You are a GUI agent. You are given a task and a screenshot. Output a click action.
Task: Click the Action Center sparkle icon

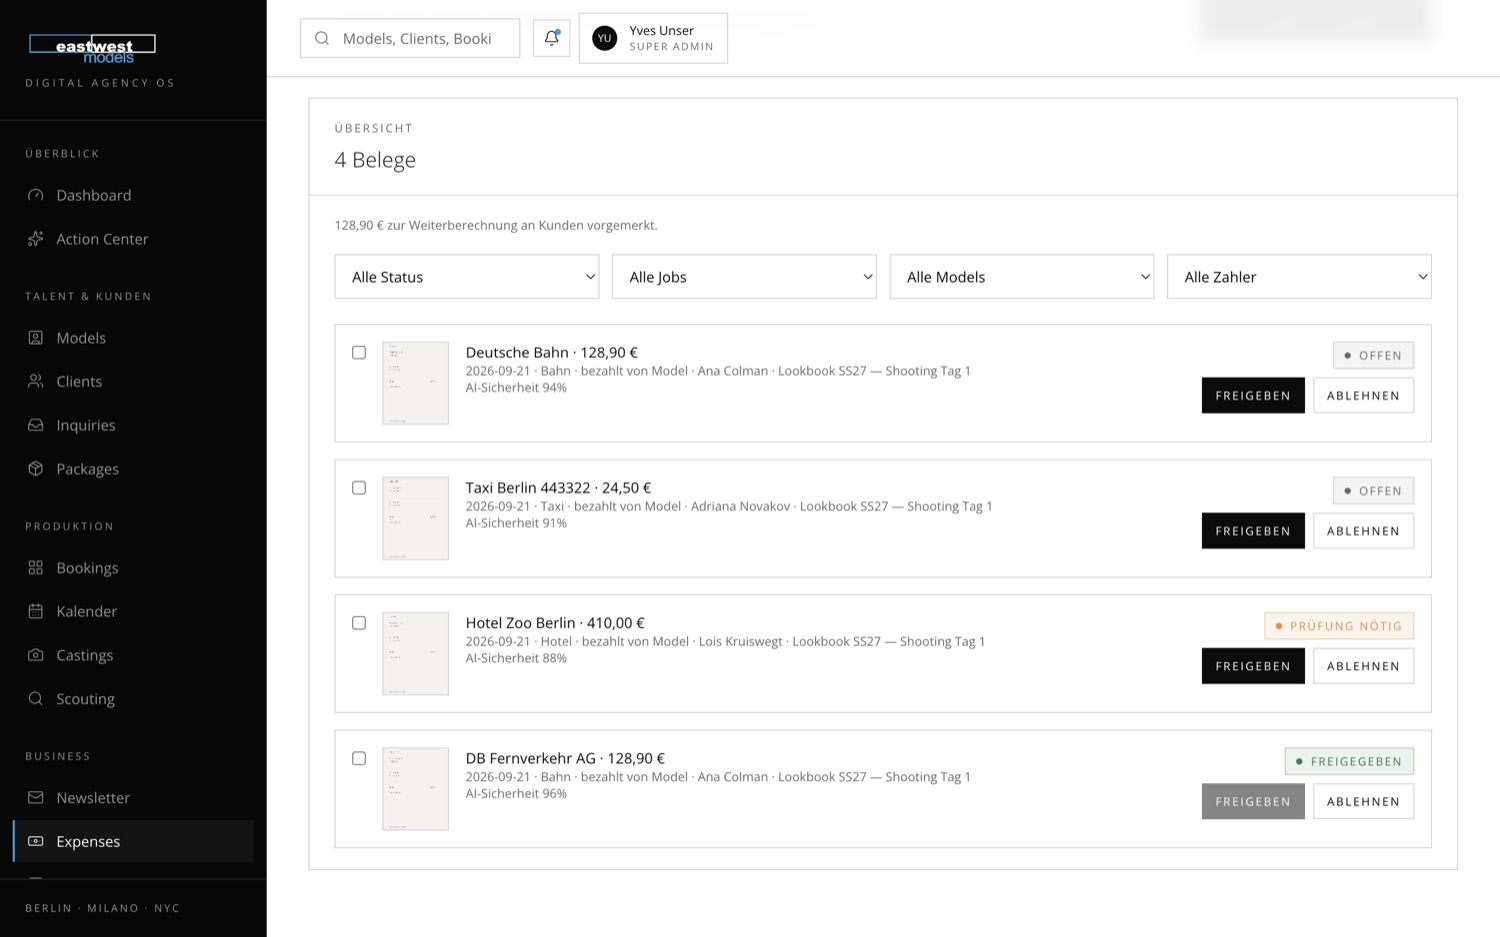tap(36, 239)
